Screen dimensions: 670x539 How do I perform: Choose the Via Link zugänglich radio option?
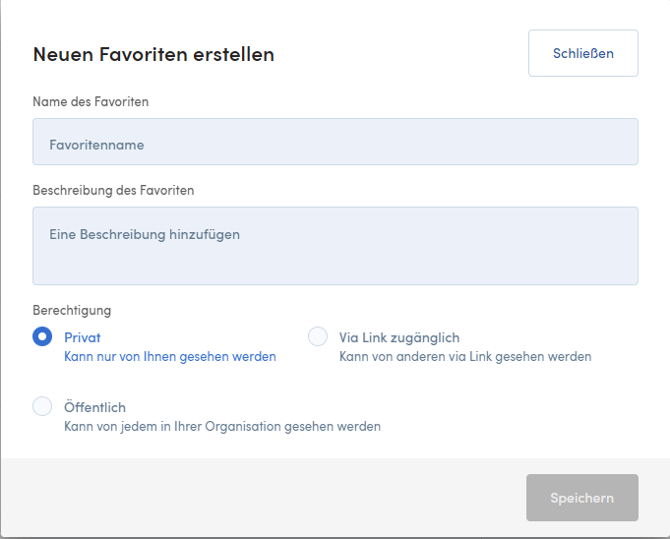coord(318,337)
